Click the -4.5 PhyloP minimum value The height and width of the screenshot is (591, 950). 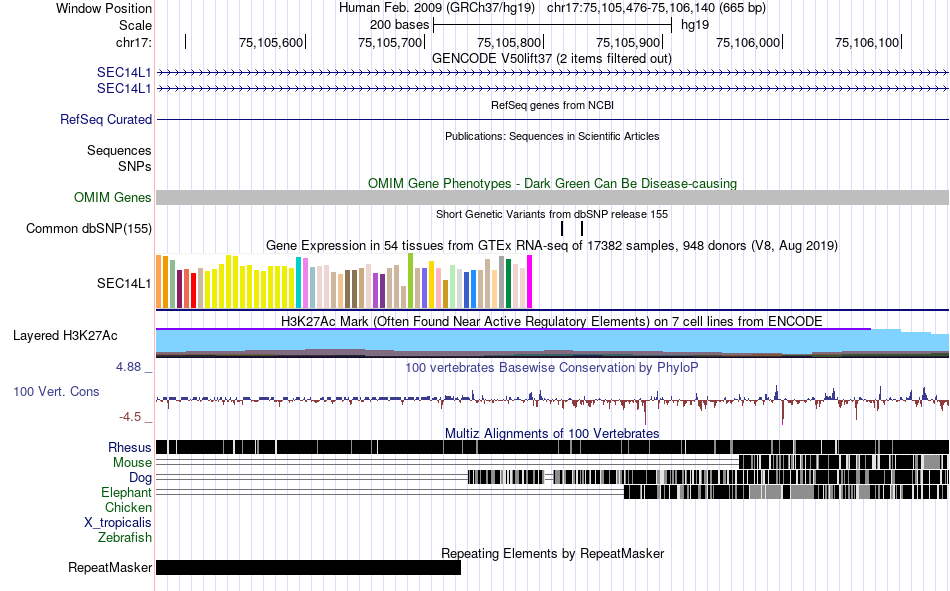pyautogui.click(x=130, y=417)
